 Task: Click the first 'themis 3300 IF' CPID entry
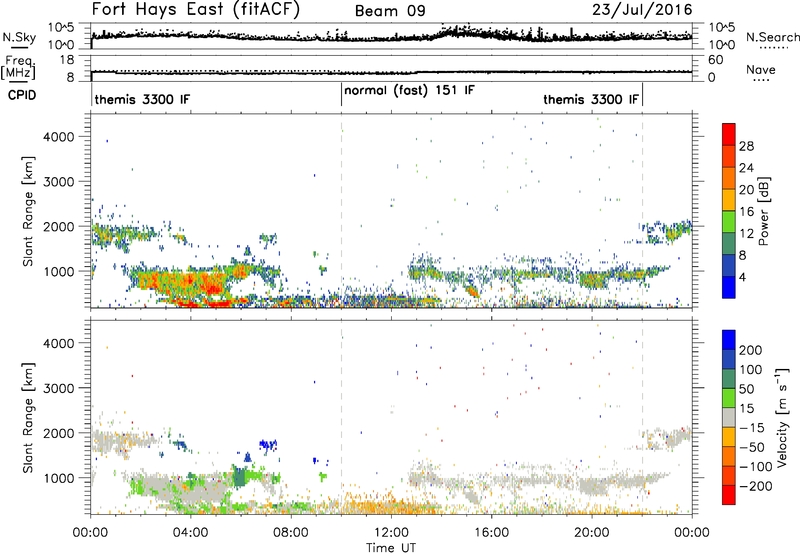click(142, 99)
